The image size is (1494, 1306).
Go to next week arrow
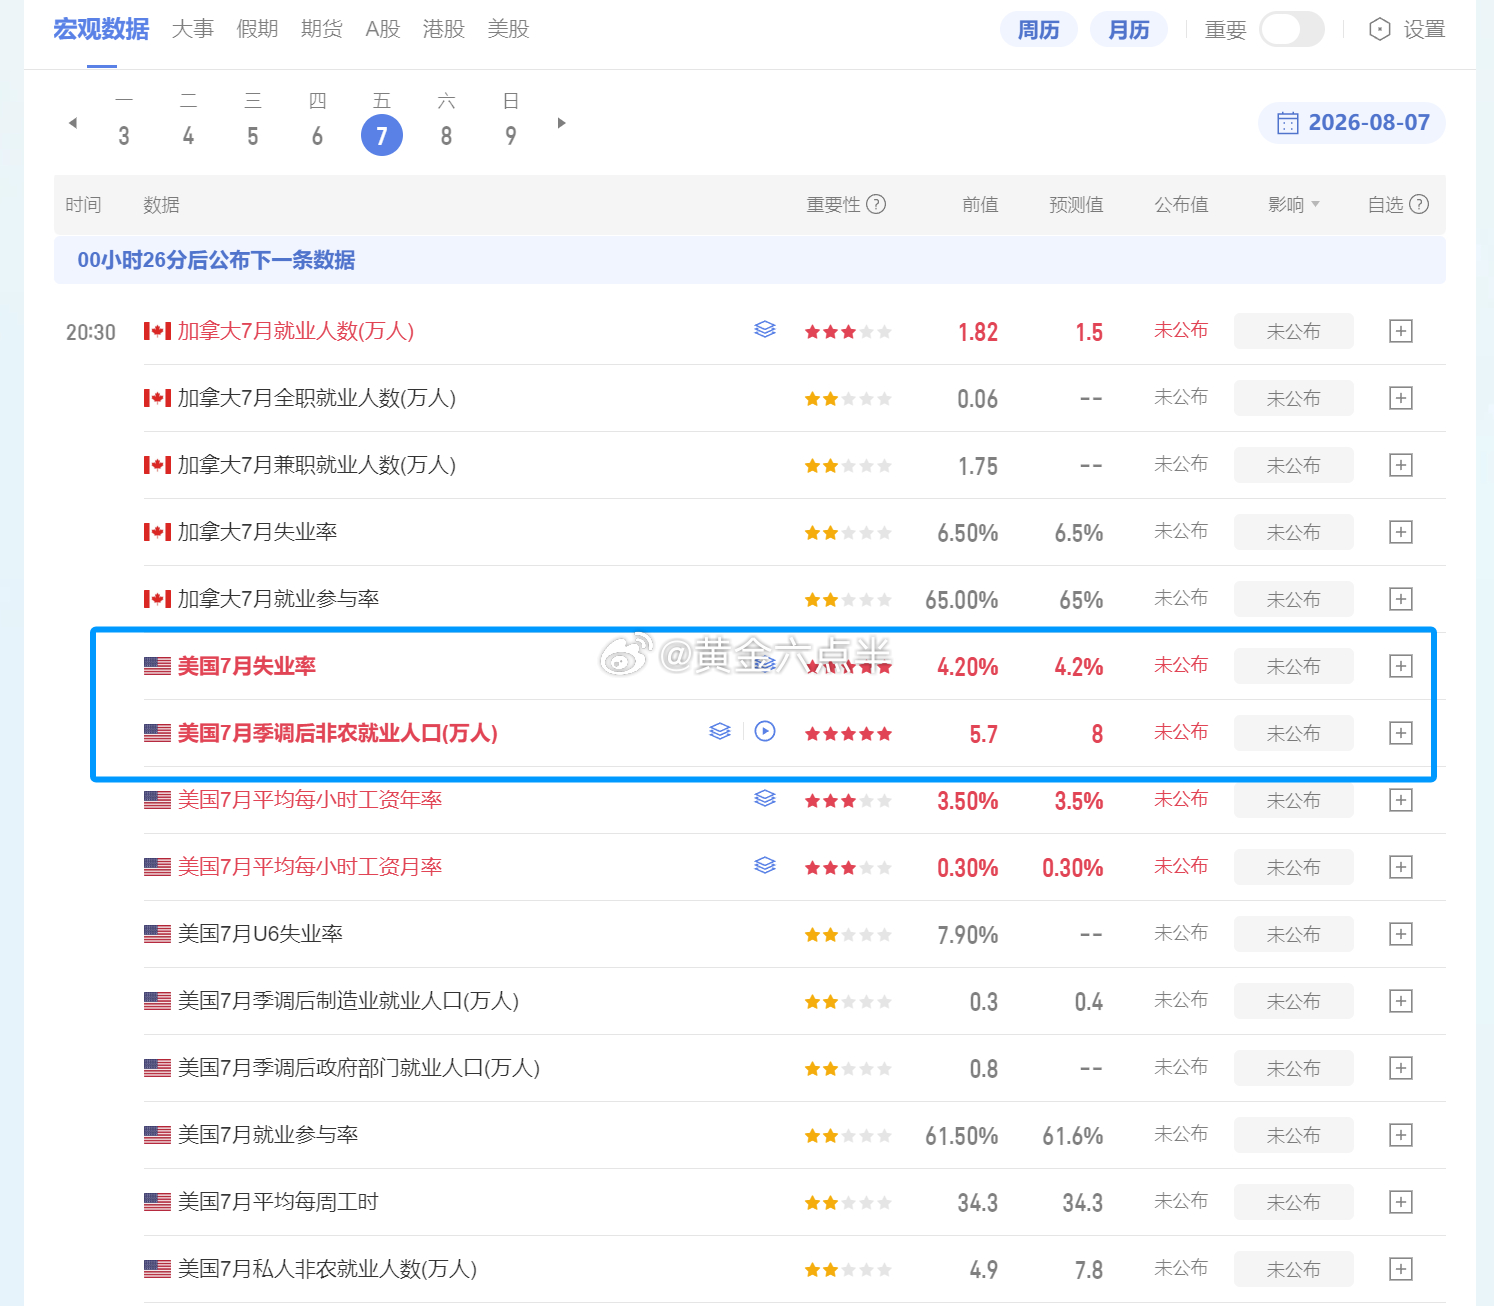point(562,123)
